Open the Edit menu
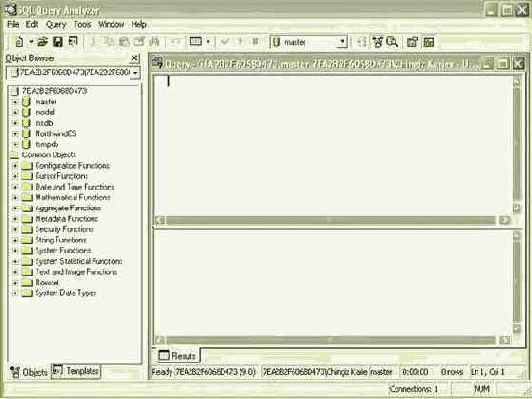The image size is (532, 399). tap(32, 24)
